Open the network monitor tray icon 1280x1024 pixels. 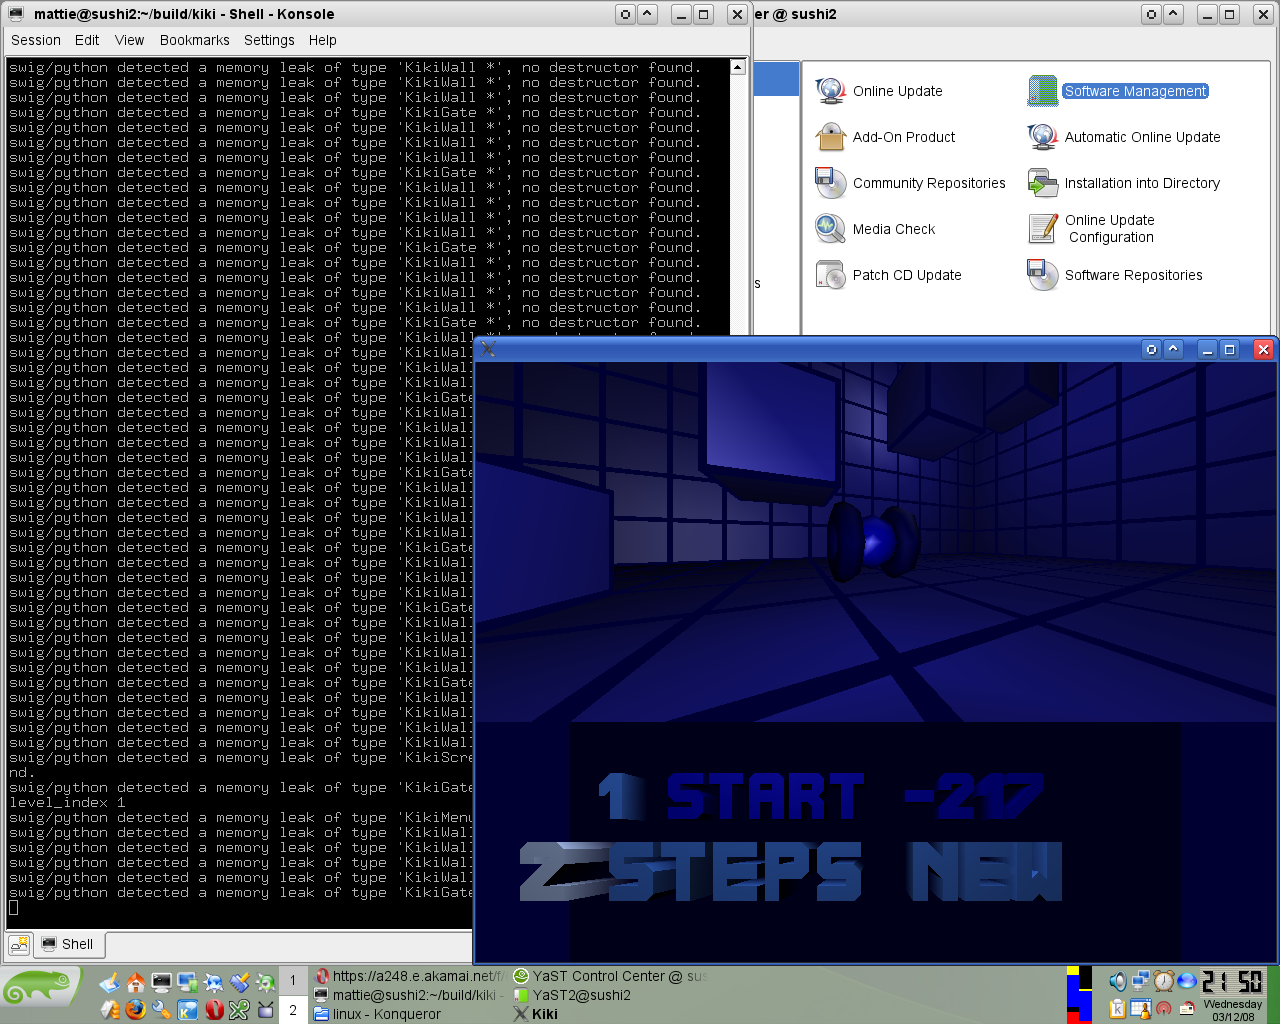(1140, 981)
